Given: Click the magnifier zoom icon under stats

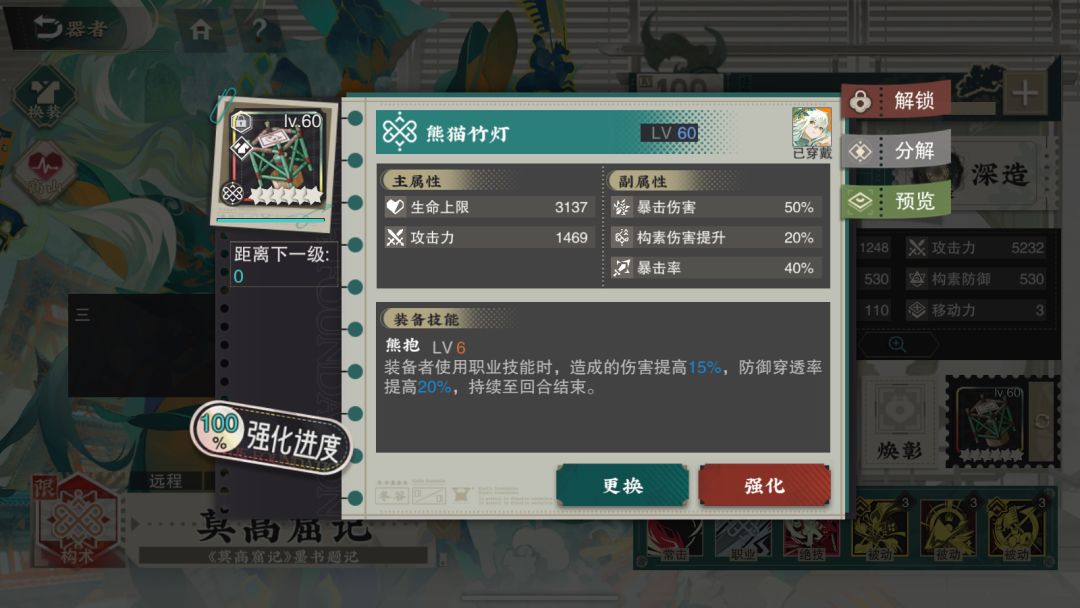Looking at the screenshot, I should pyautogui.click(x=897, y=344).
